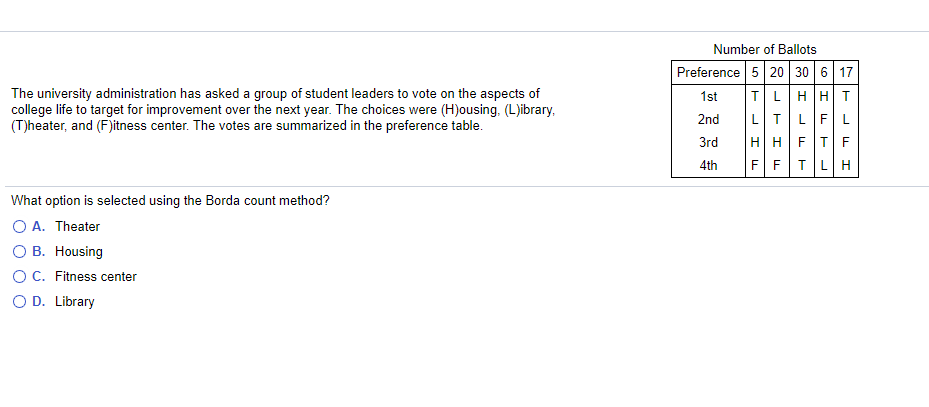Click the 3rd preference row label
929x407 pixels.
point(708,143)
